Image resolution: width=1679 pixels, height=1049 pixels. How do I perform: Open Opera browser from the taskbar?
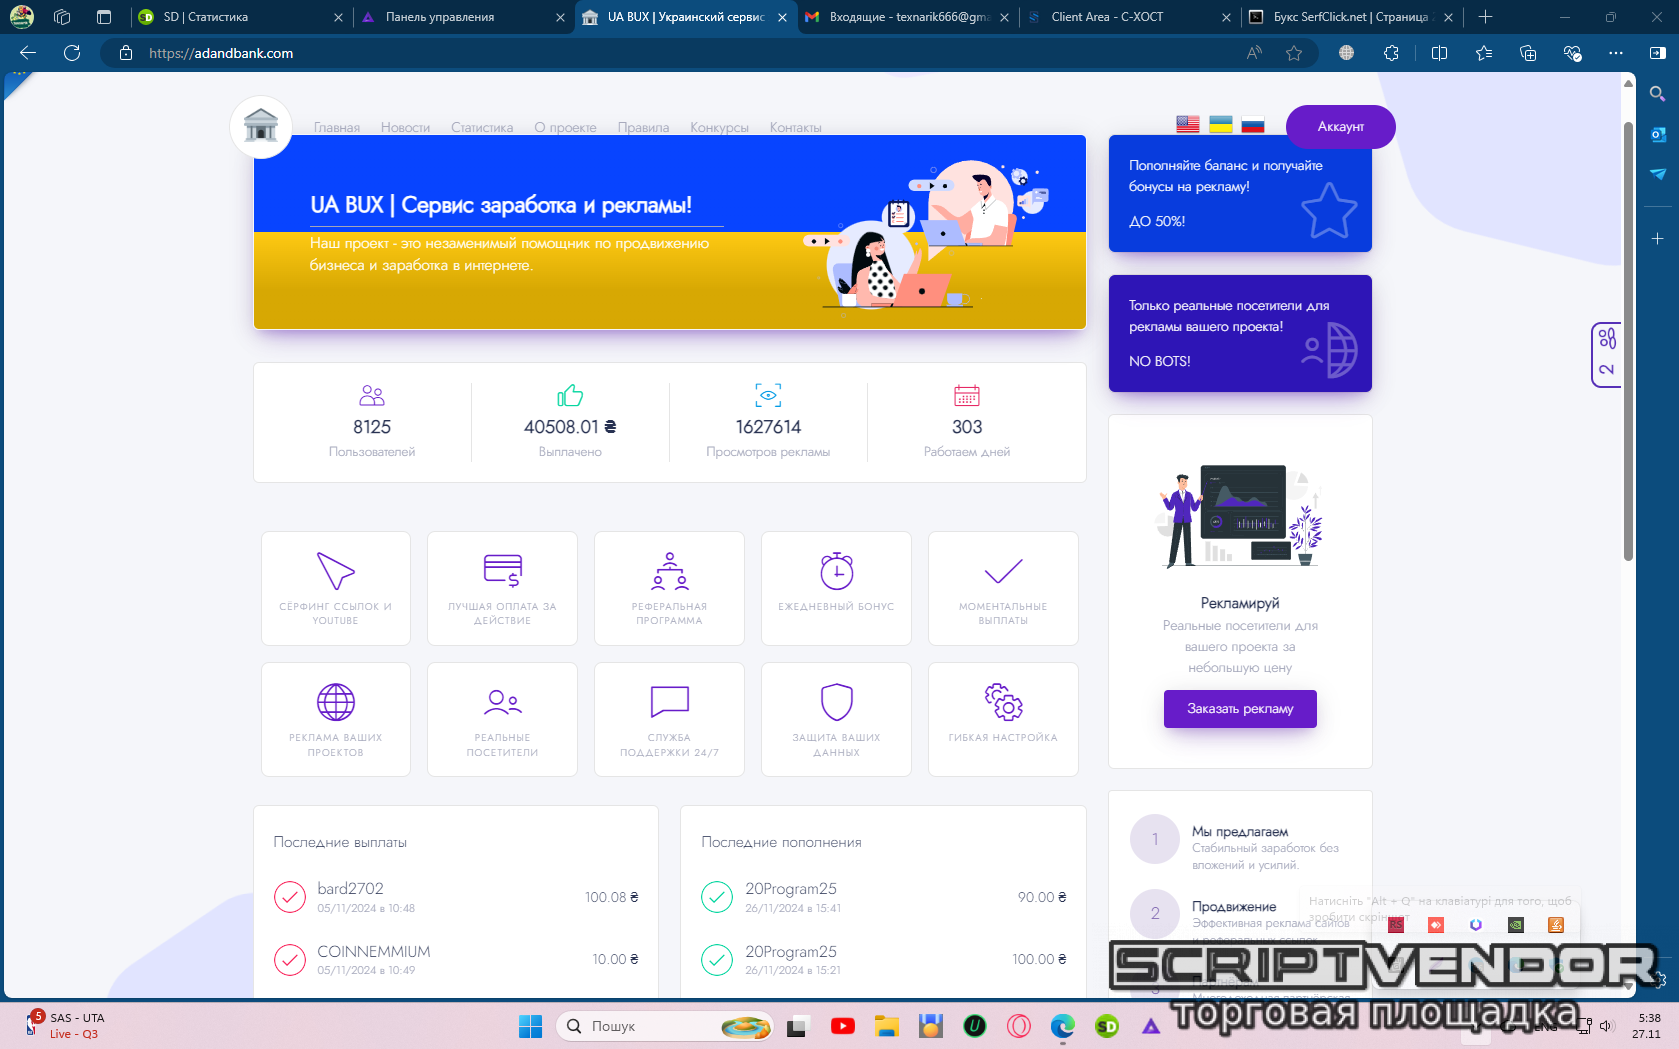pos(1019,1026)
